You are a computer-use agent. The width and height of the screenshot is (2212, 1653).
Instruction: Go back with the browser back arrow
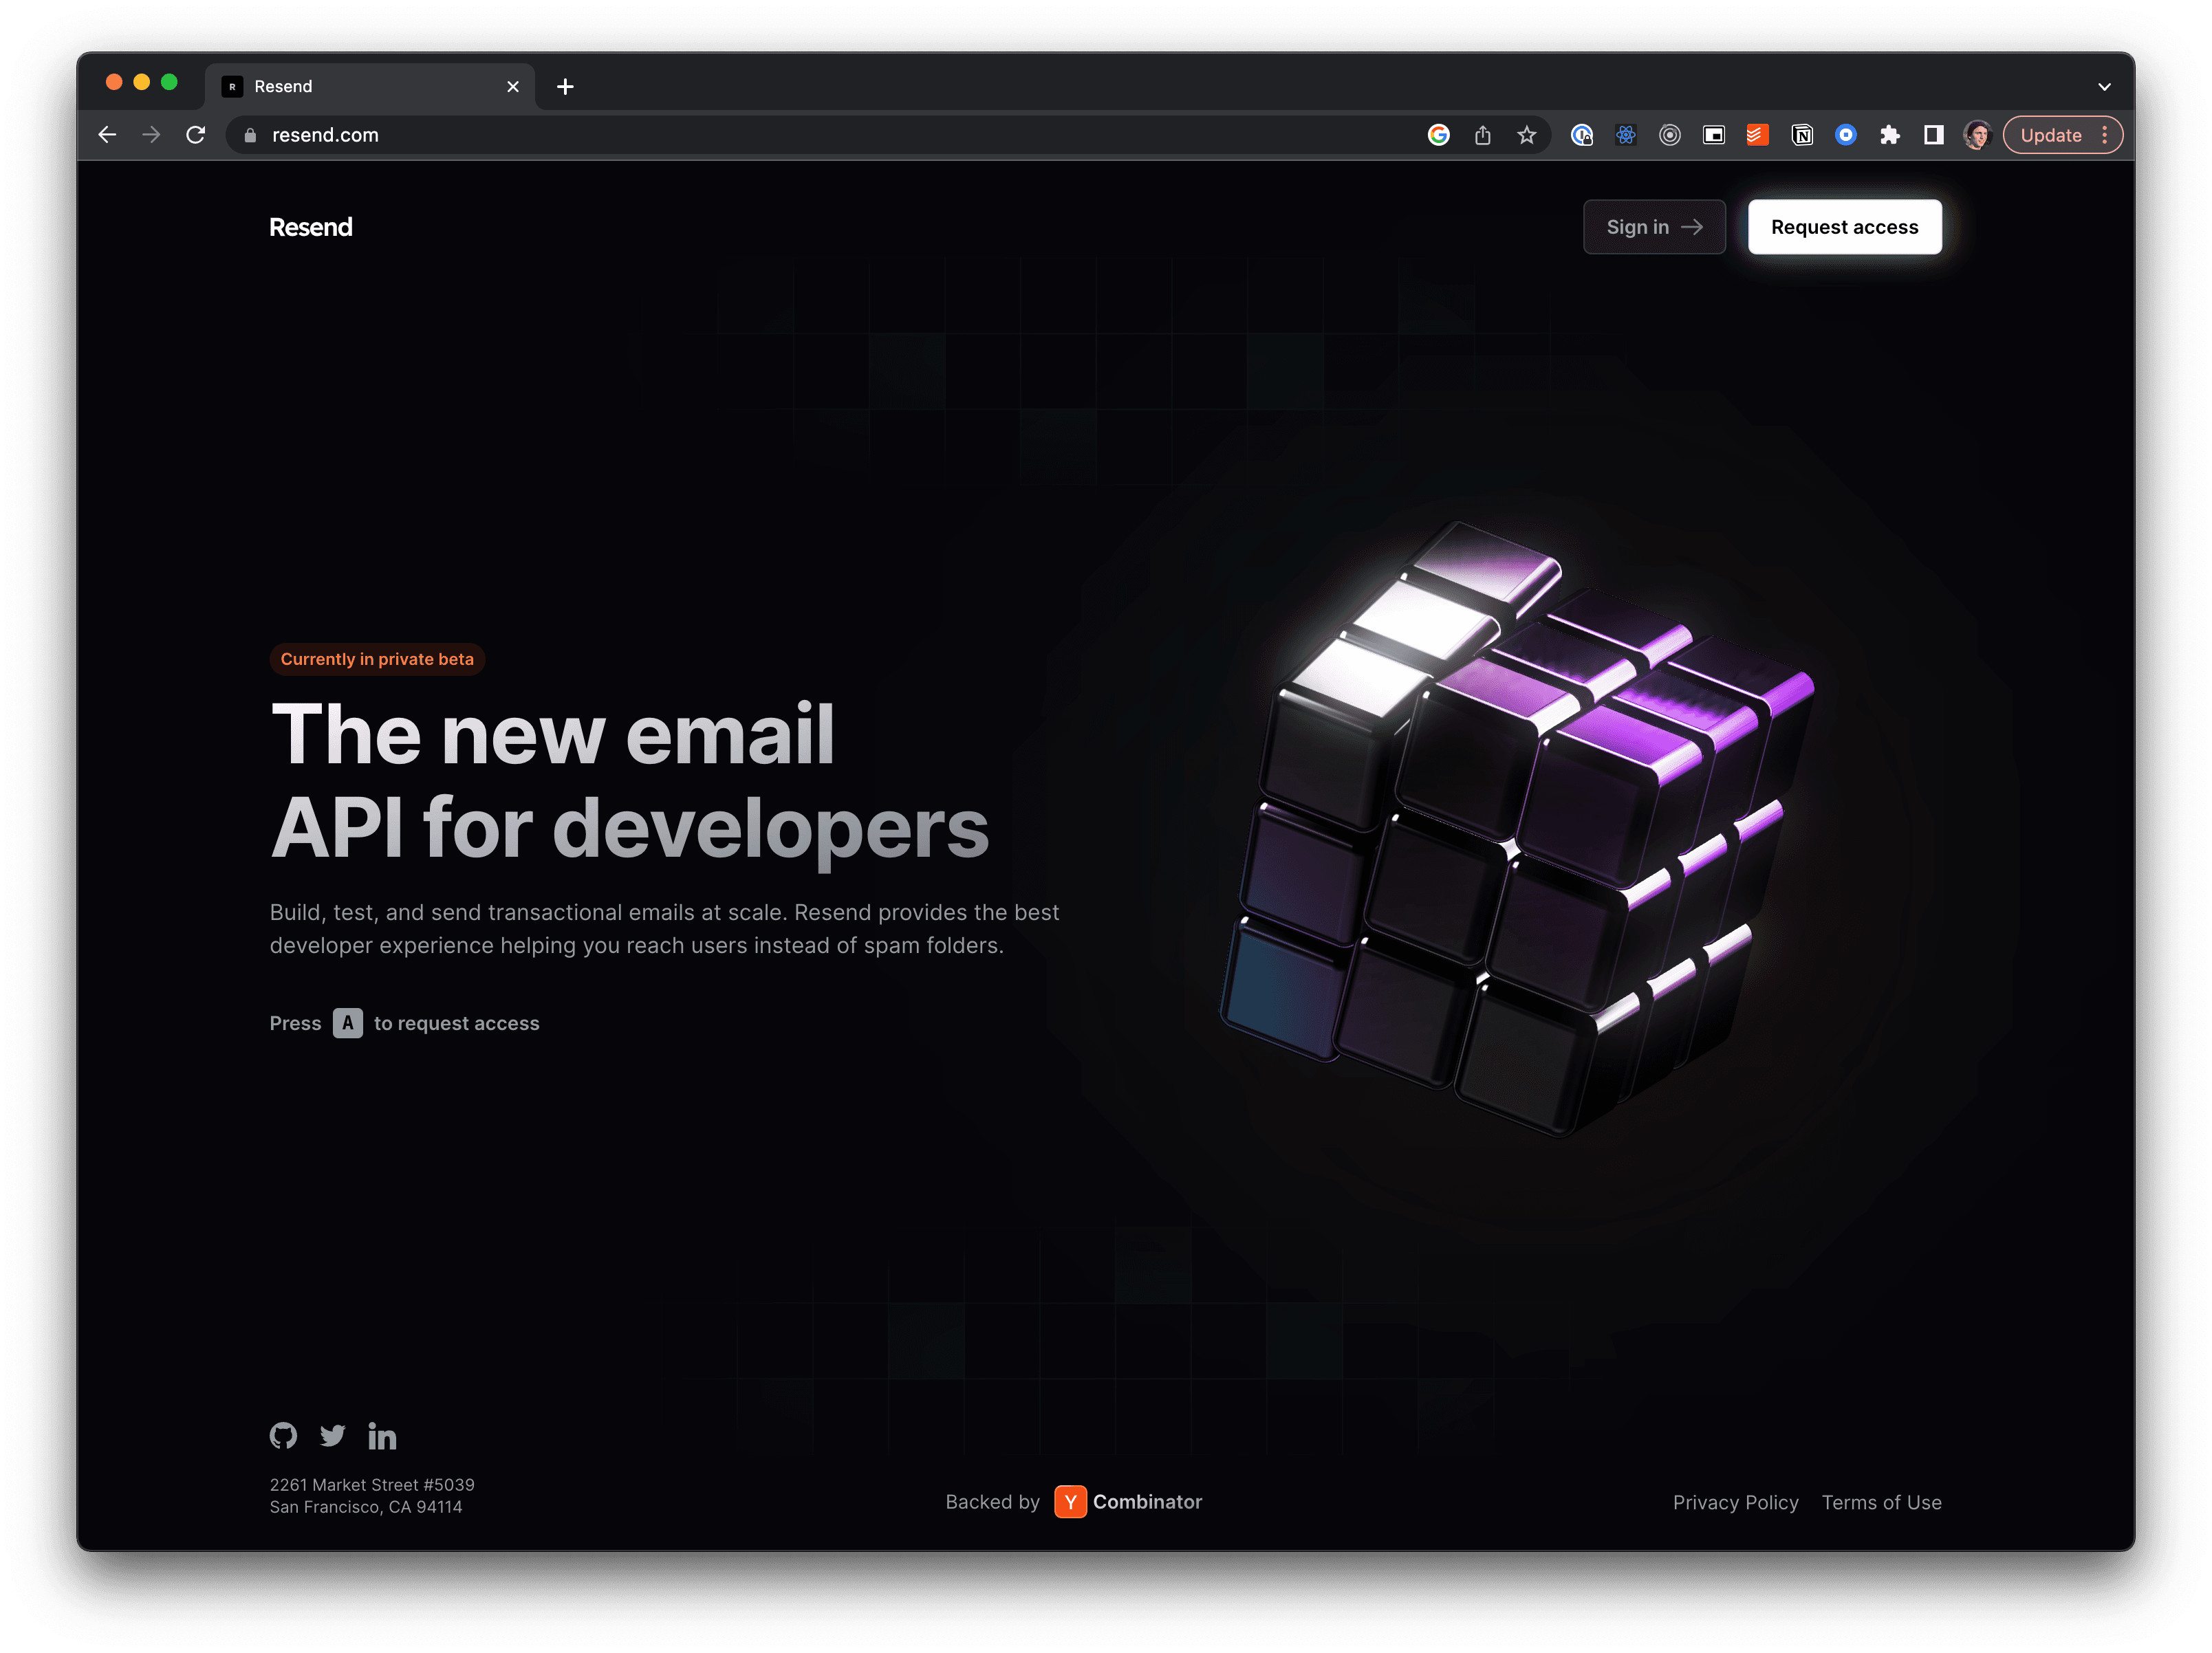coord(108,135)
